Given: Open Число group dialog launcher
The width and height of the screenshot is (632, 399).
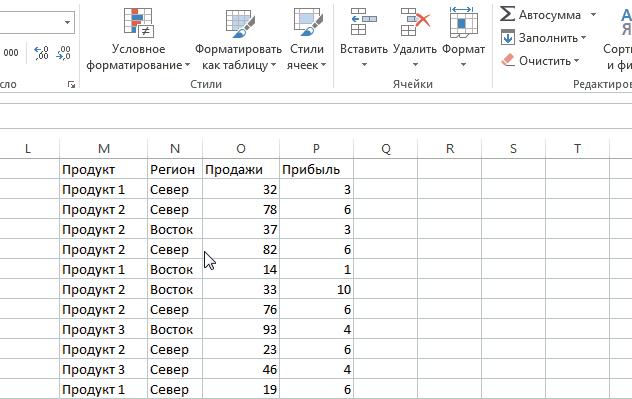Looking at the screenshot, I should [x=71, y=84].
